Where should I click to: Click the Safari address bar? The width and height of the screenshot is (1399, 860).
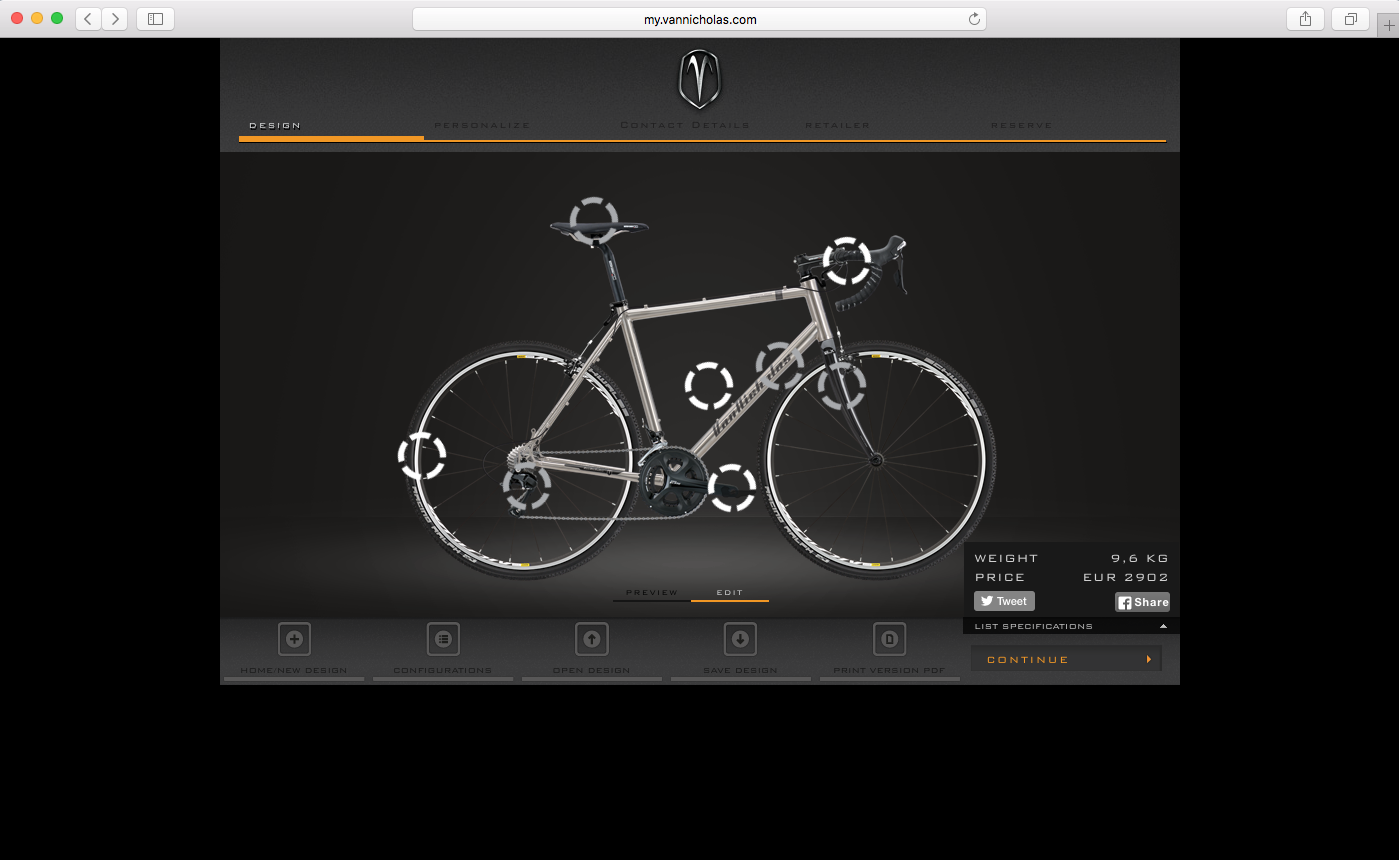pos(699,19)
